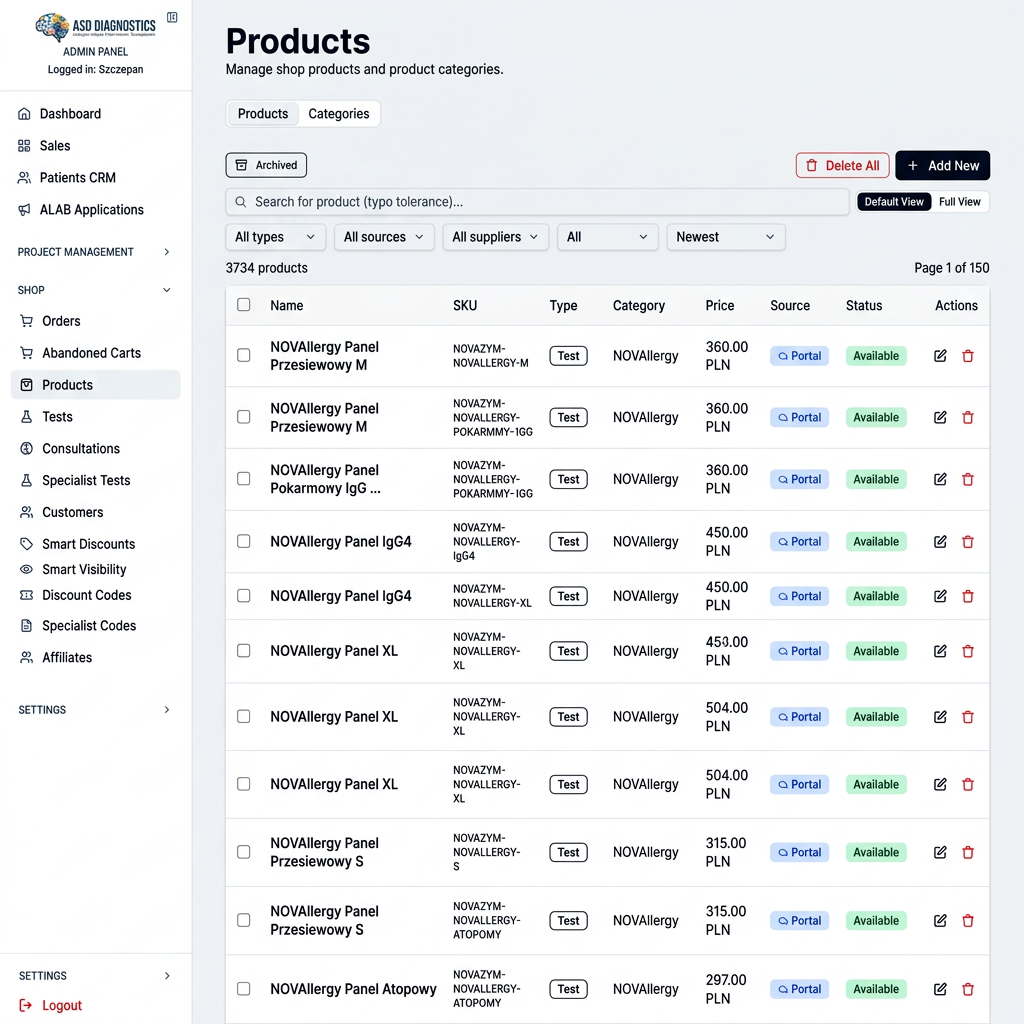Select checkbox for NOVAllergy Panel Pokarmowy IgG

coord(244,479)
